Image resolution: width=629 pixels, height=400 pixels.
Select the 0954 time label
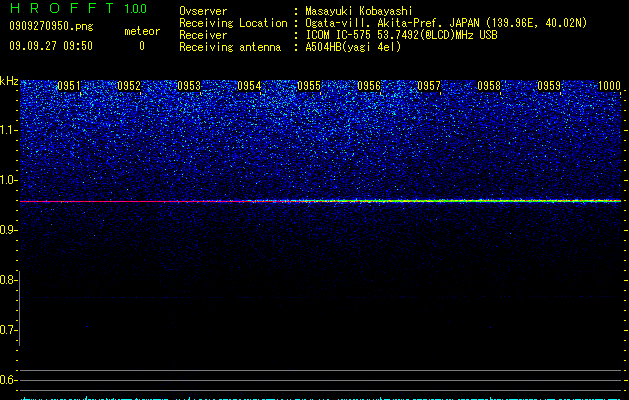(249, 86)
